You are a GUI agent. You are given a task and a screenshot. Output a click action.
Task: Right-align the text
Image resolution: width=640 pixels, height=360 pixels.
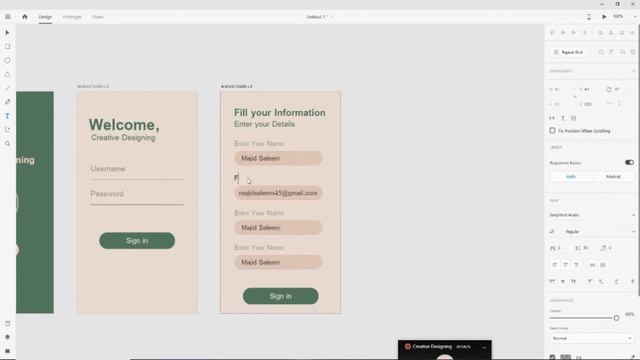[576, 265]
